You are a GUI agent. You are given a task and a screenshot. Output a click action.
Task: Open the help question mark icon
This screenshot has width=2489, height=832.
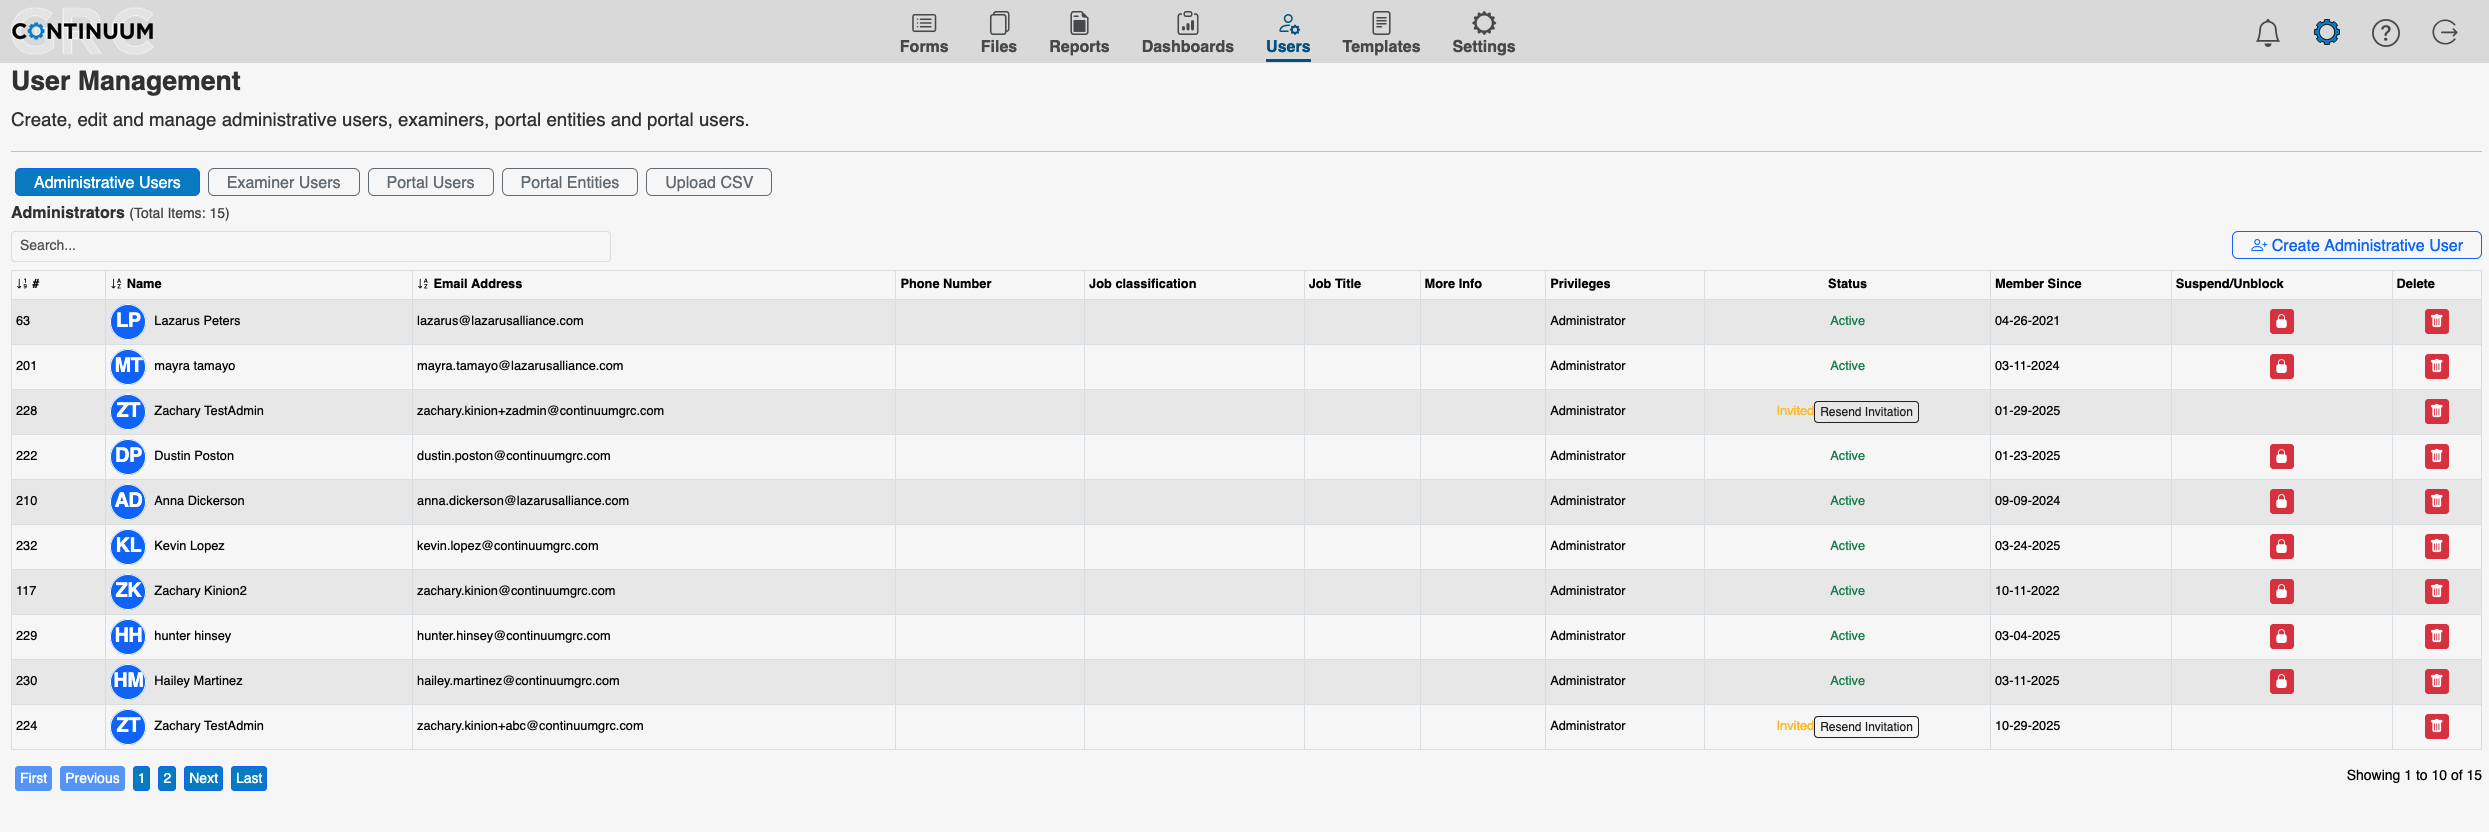2386,33
